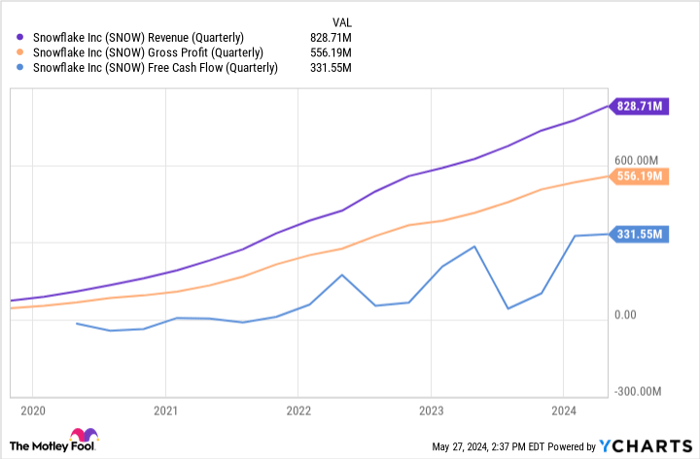This screenshot has width=700, height=459.
Task: Click the orange 556.19M end-of-line flag
Action: [x=641, y=176]
